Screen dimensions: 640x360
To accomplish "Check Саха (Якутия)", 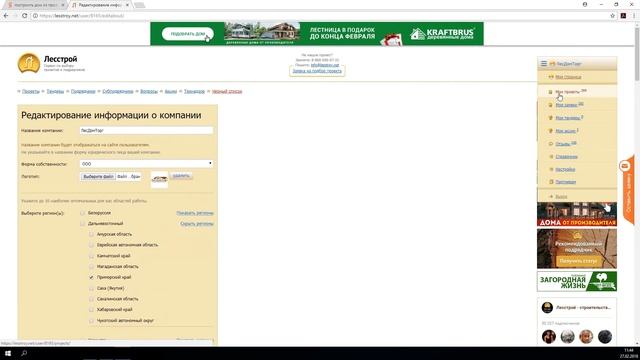I will tap(91, 288).
